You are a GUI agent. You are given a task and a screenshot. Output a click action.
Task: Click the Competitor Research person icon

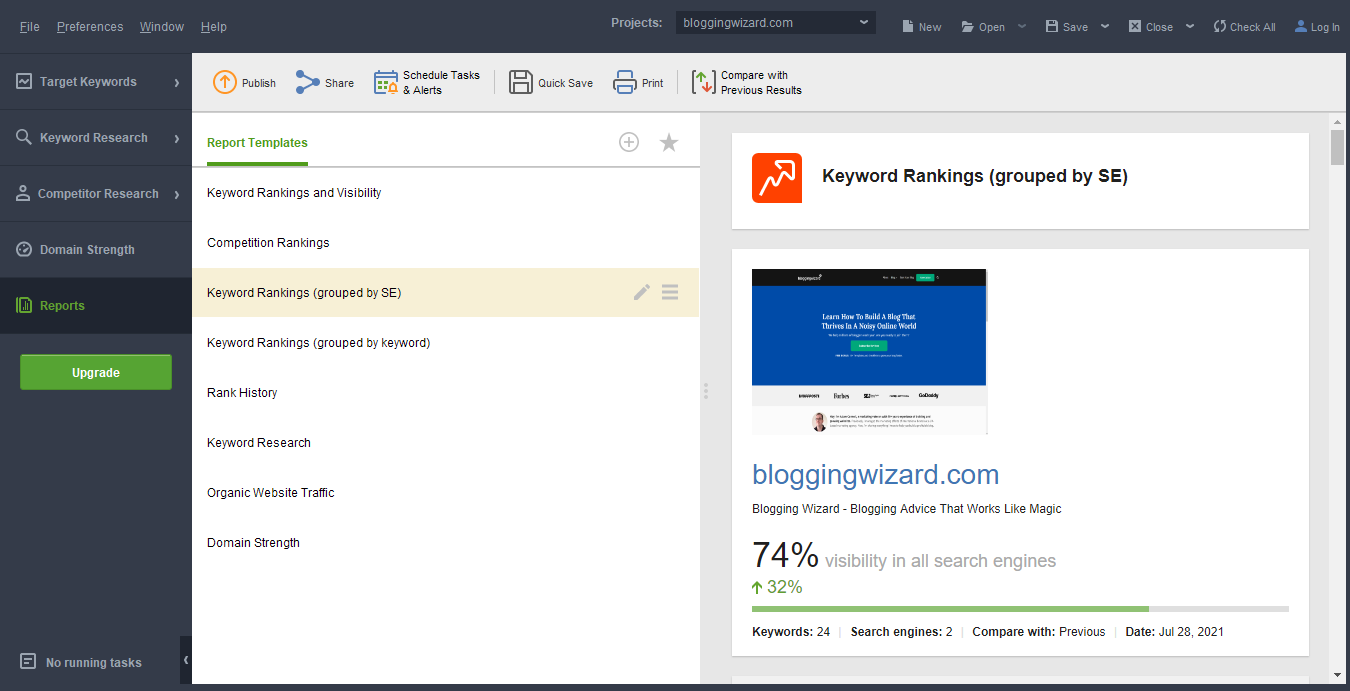pos(23,194)
